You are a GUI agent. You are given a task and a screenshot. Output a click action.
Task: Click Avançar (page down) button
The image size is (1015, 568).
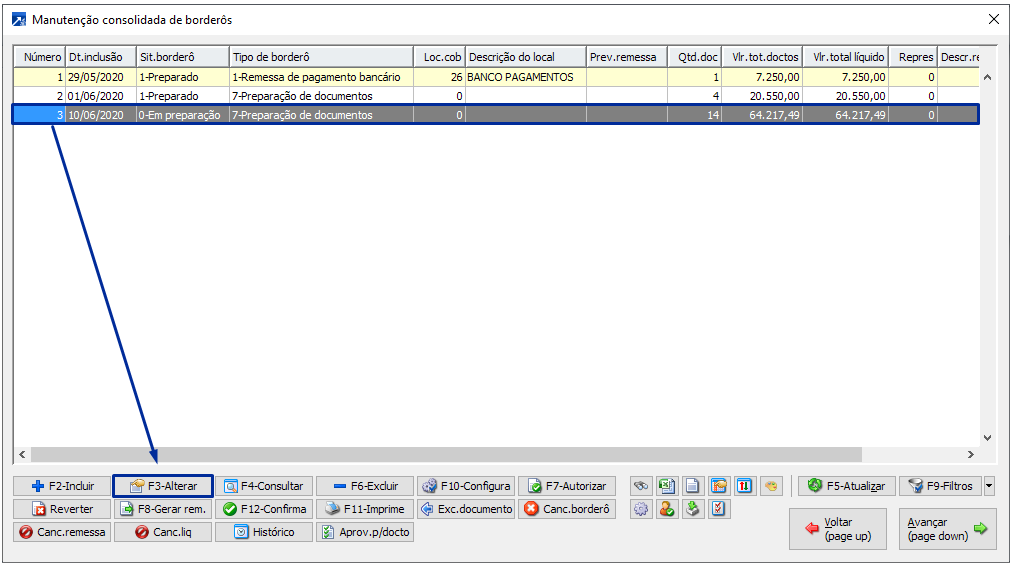948,529
